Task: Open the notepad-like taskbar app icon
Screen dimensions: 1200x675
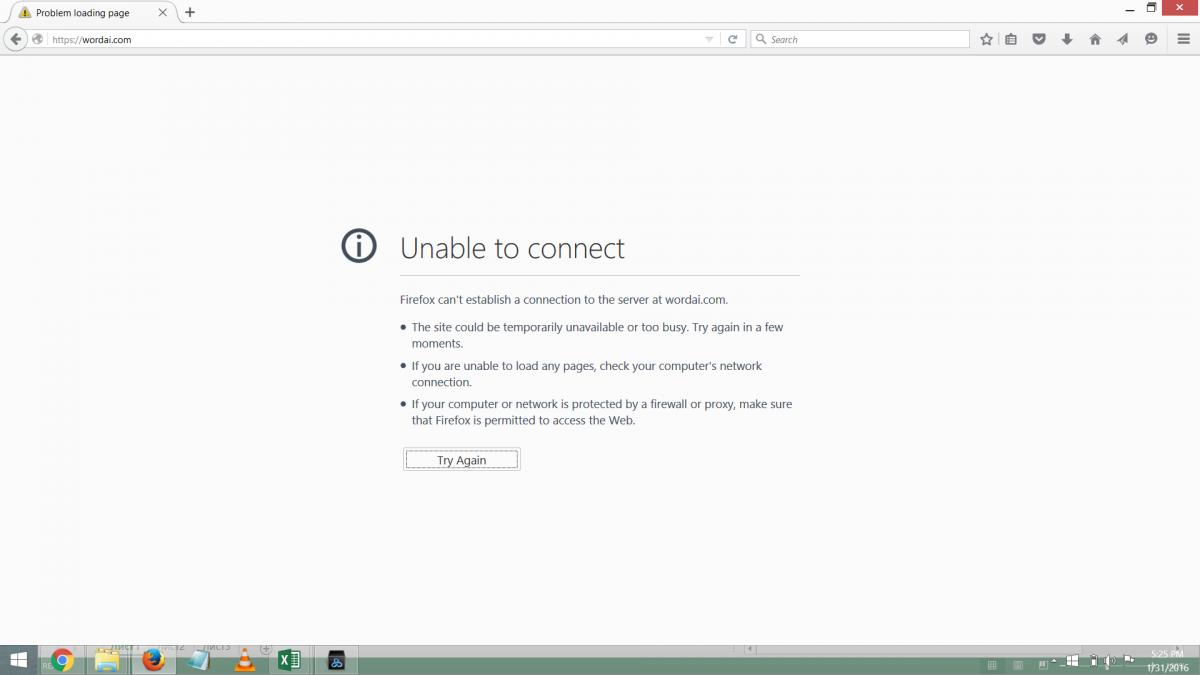Action: point(198,660)
